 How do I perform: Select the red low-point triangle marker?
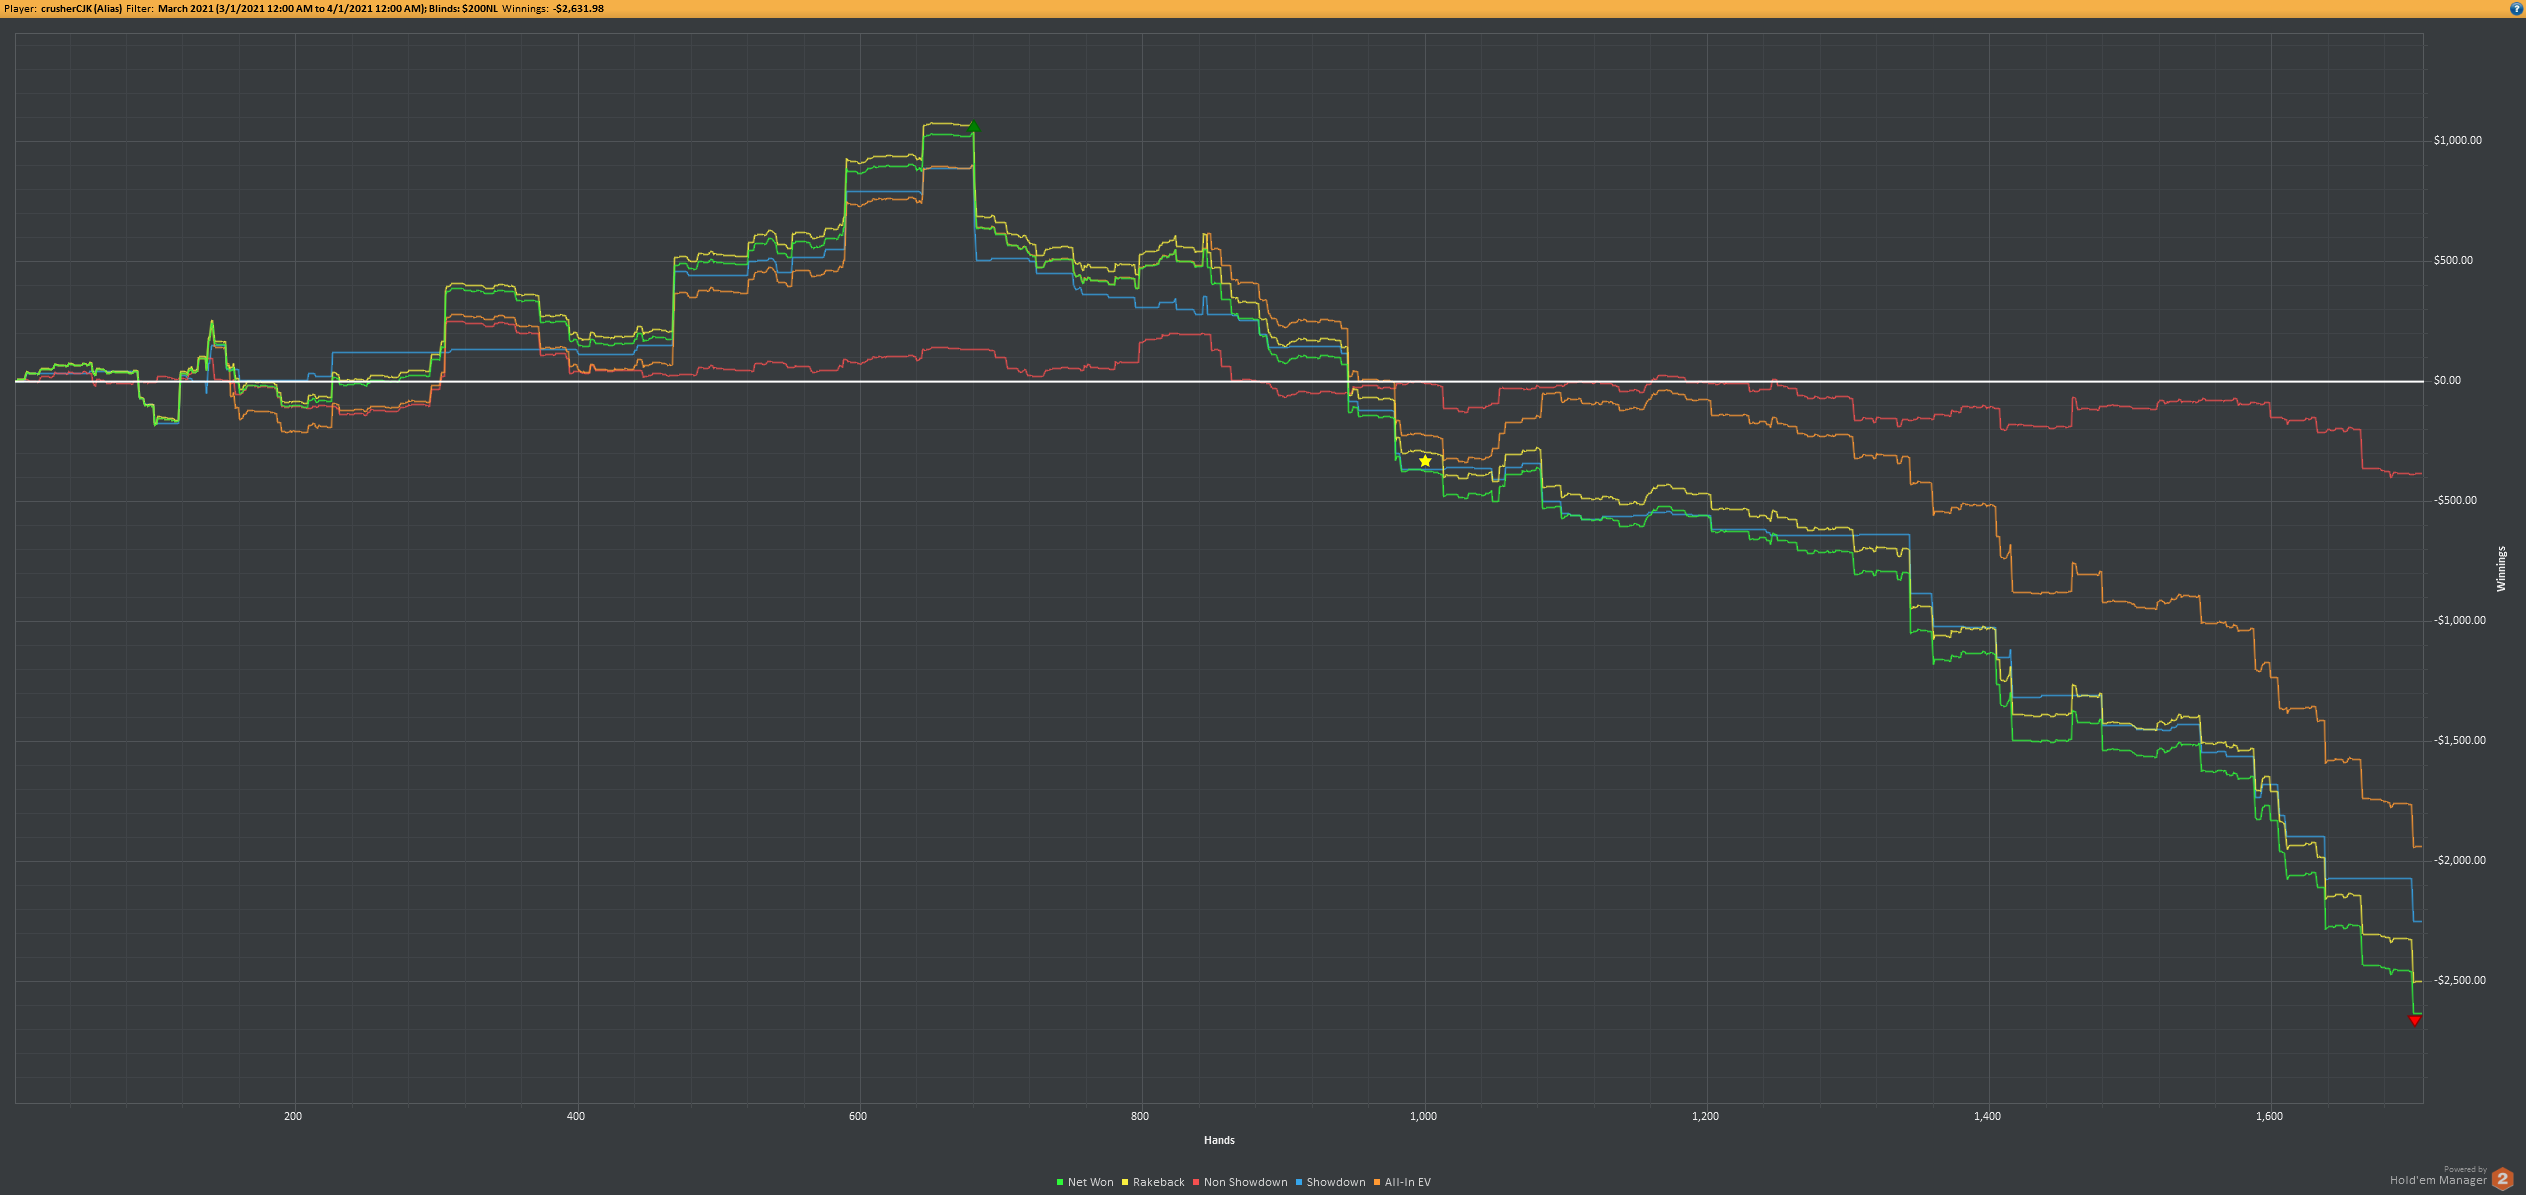click(2414, 1020)
